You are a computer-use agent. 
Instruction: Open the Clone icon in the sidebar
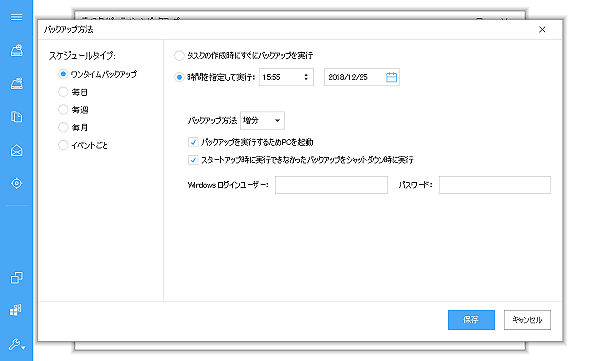[x=16, y=278]
